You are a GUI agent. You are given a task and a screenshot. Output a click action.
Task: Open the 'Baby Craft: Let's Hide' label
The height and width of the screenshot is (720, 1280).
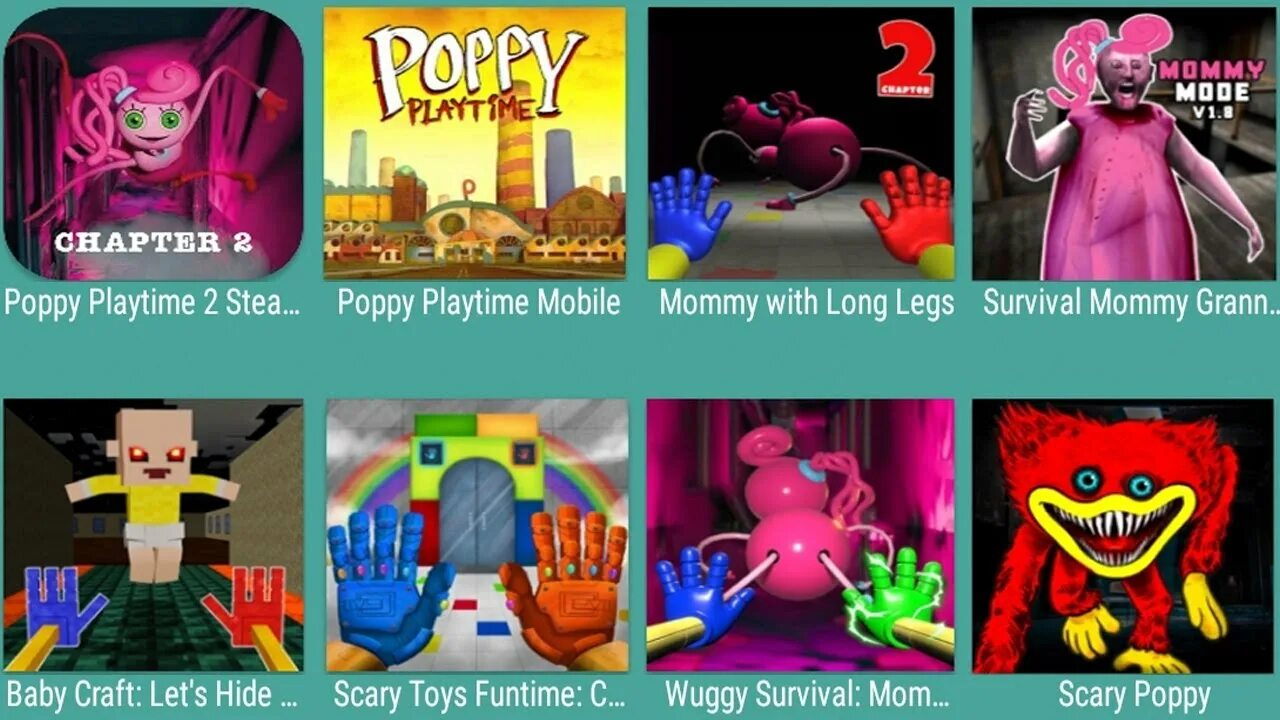tap(152, 695)
